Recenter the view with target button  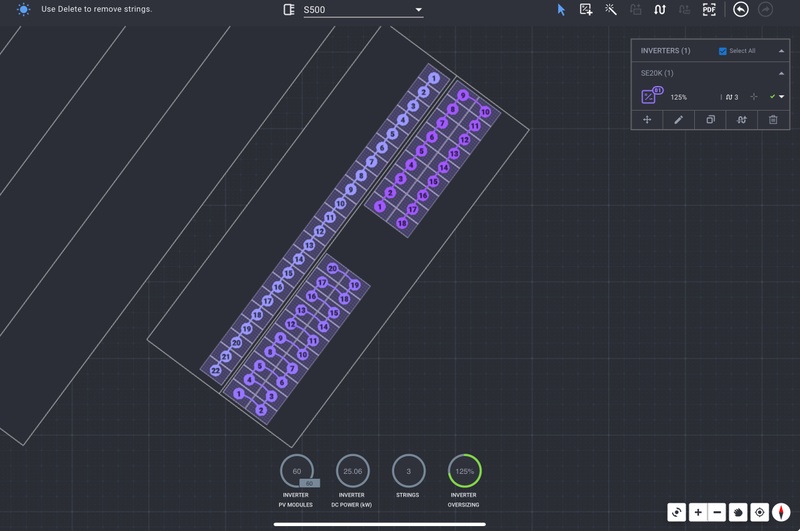(x=760, y=512)
